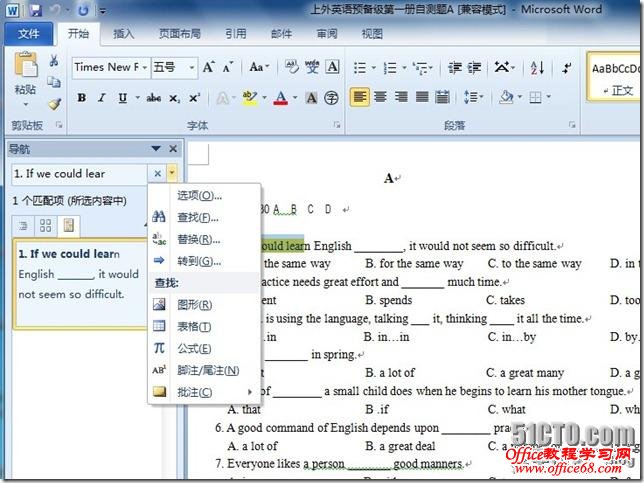The height and width of the screenshot is (483, 644).
Task: Close the 导航 navigation pane
Action: pos(173,149)
